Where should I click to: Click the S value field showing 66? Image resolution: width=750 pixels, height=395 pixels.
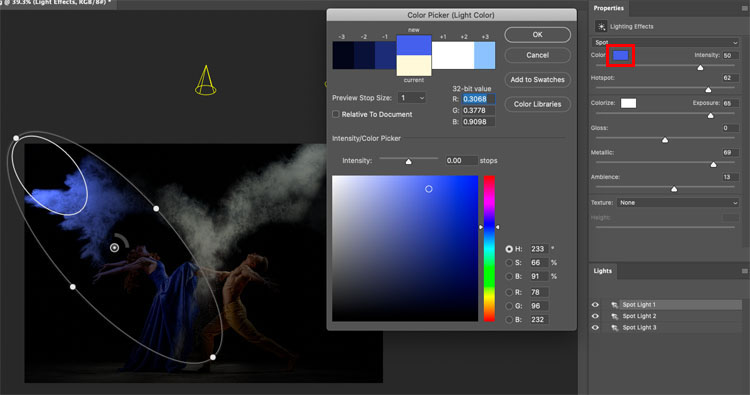[539, 263]
